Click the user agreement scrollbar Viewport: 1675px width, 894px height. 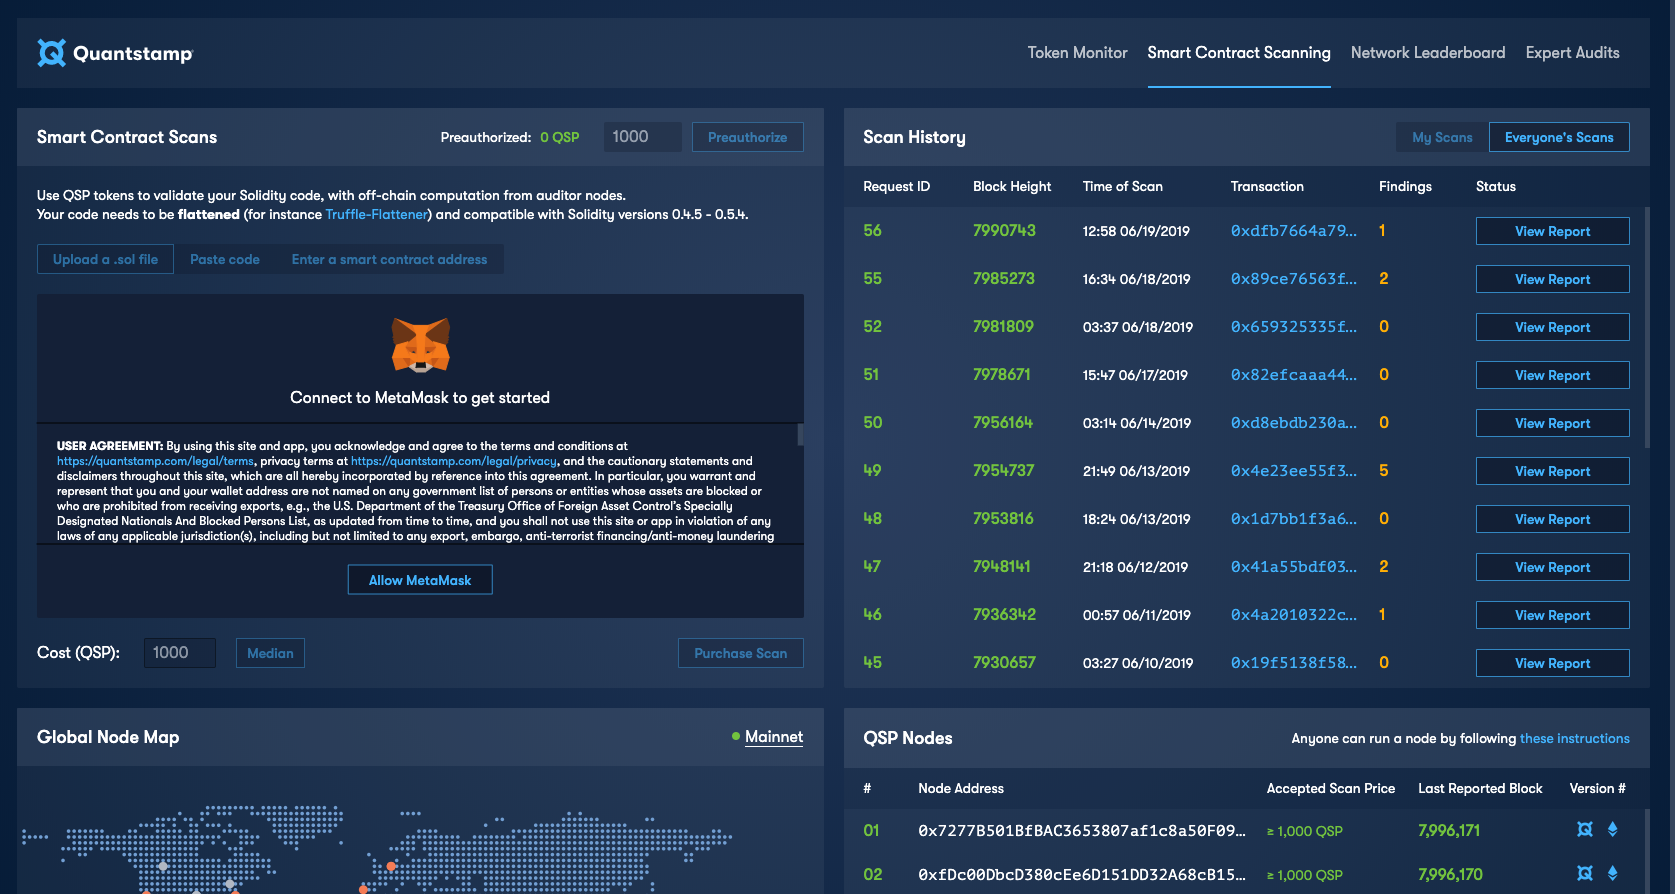click(800, 434)
